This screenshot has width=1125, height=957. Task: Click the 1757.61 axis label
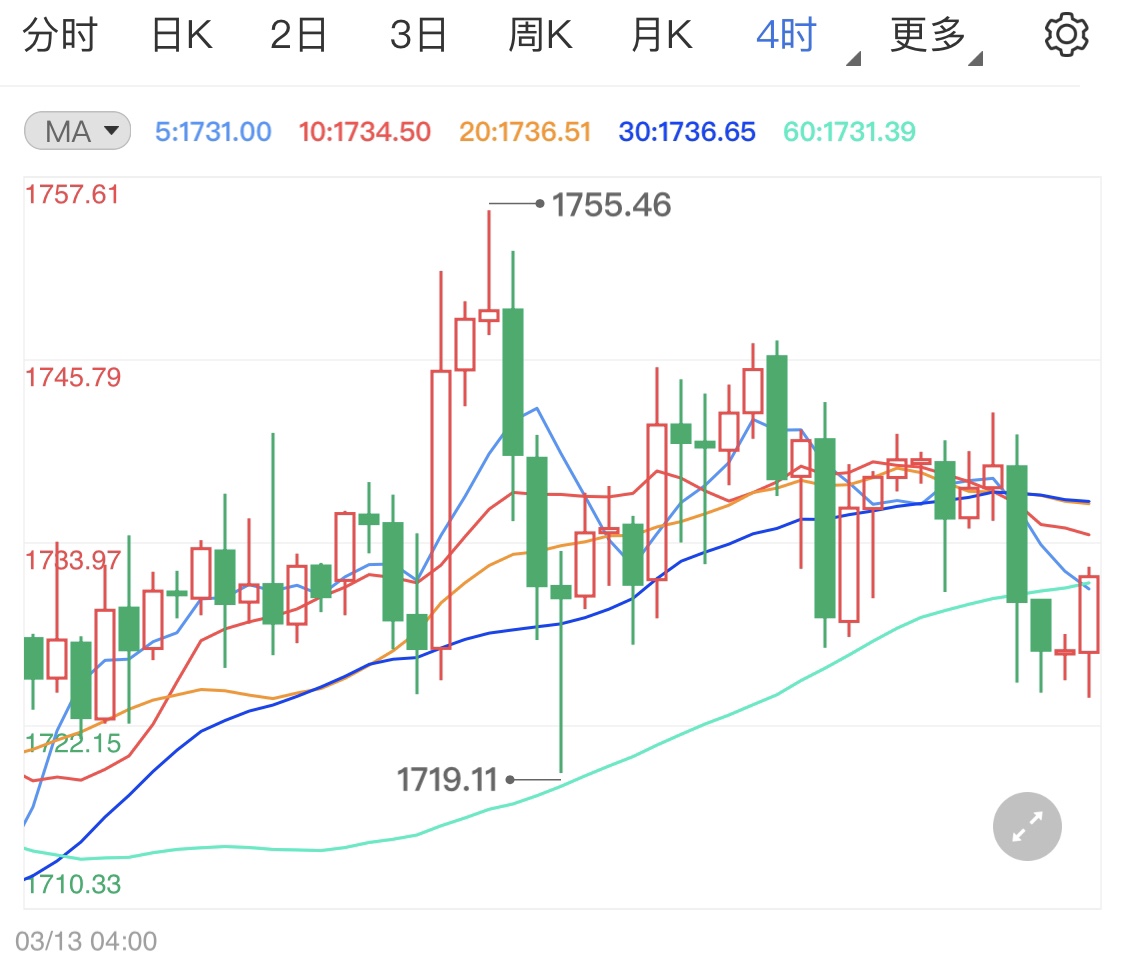(x=72, y=194)
